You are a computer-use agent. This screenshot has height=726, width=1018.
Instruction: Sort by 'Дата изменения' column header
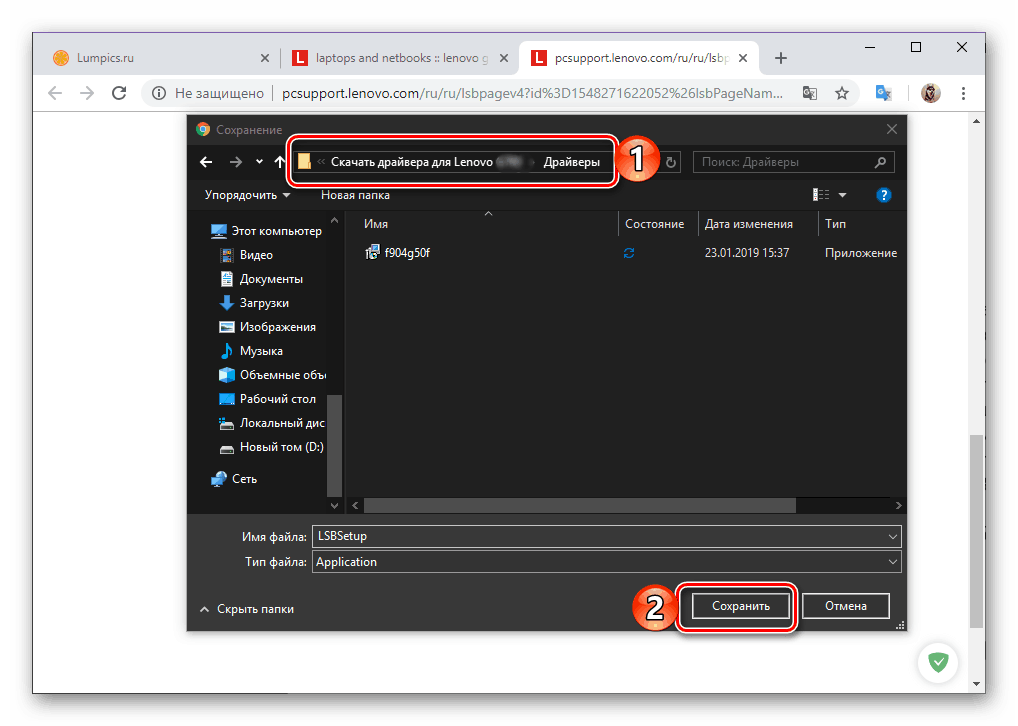pyautogui.click(x=749, y=223)
